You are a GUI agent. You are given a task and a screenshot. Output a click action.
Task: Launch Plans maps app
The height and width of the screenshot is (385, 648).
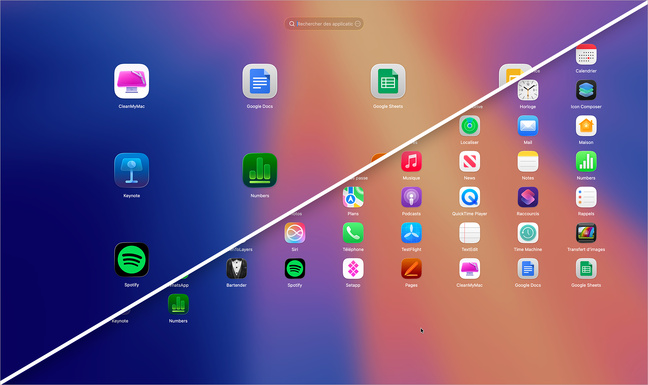[353, 197]
